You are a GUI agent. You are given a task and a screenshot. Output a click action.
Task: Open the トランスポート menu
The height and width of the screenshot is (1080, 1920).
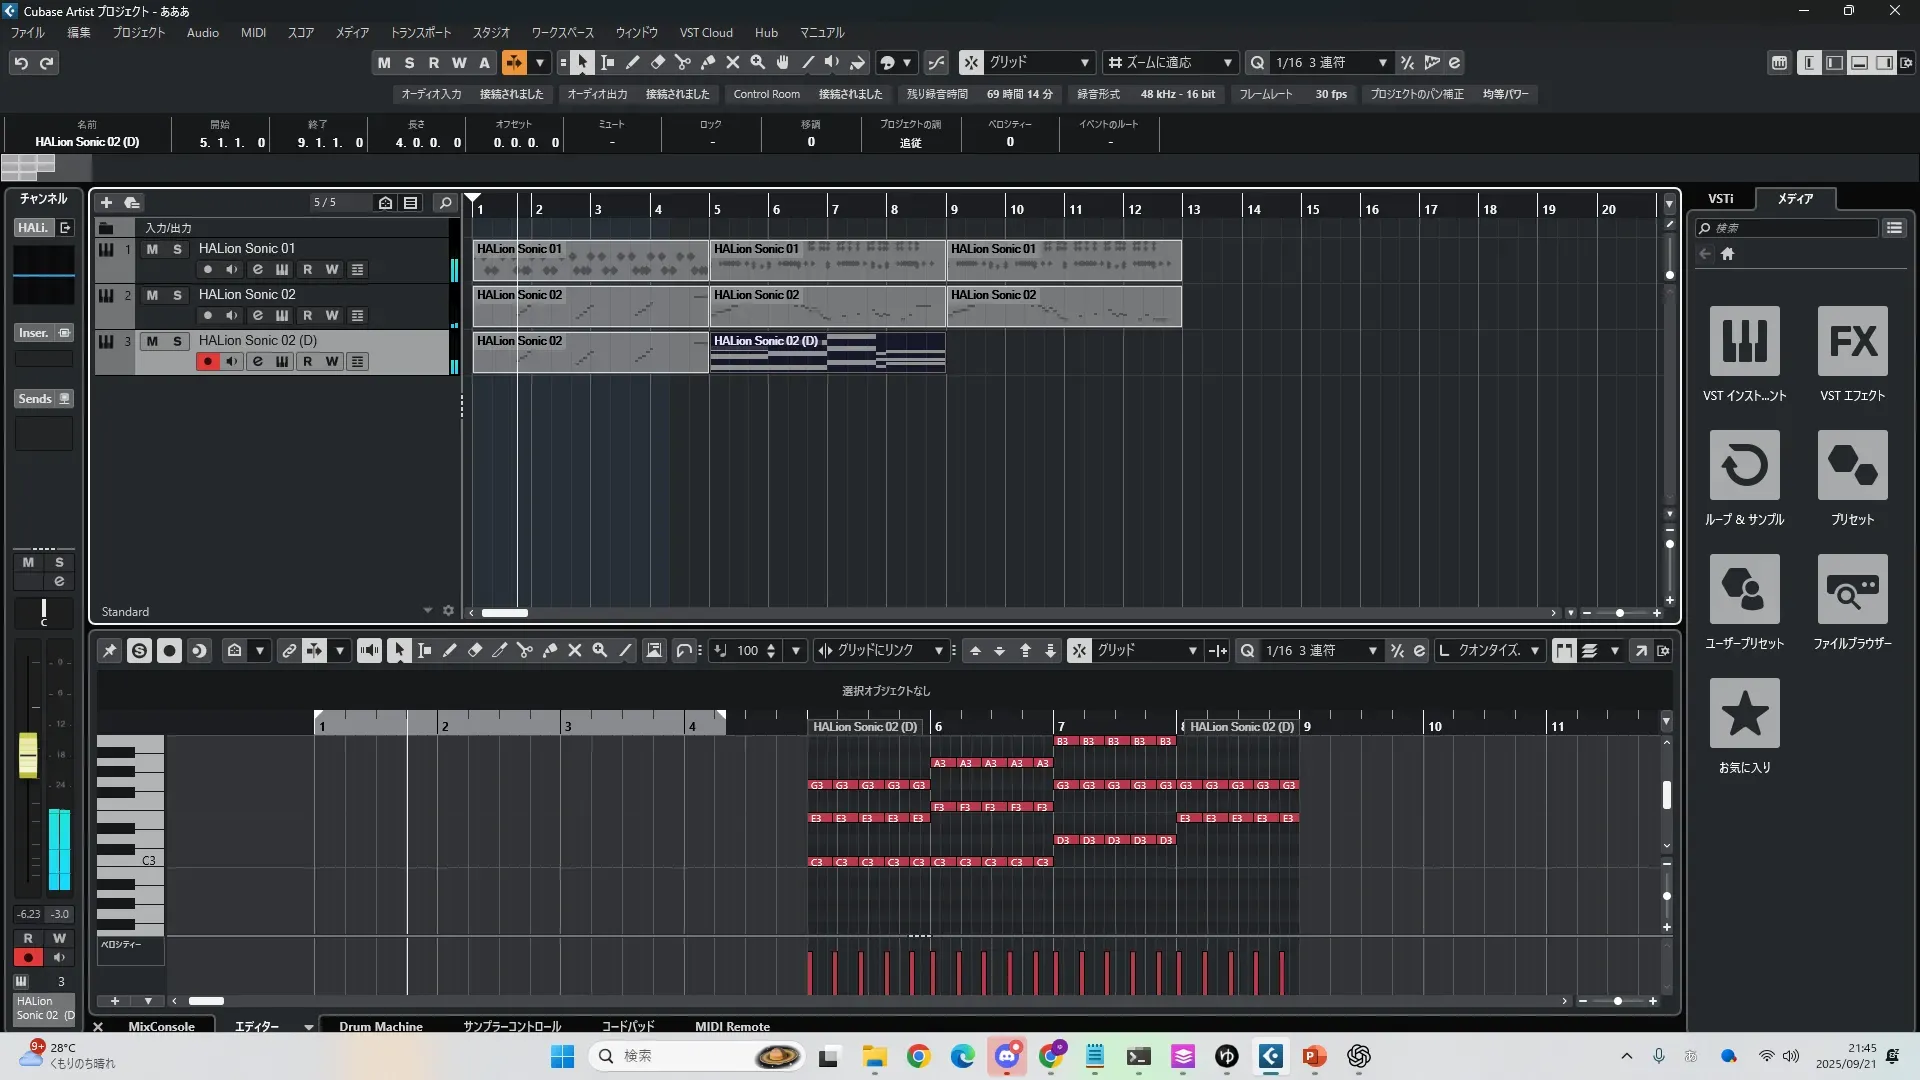[420, 33]
